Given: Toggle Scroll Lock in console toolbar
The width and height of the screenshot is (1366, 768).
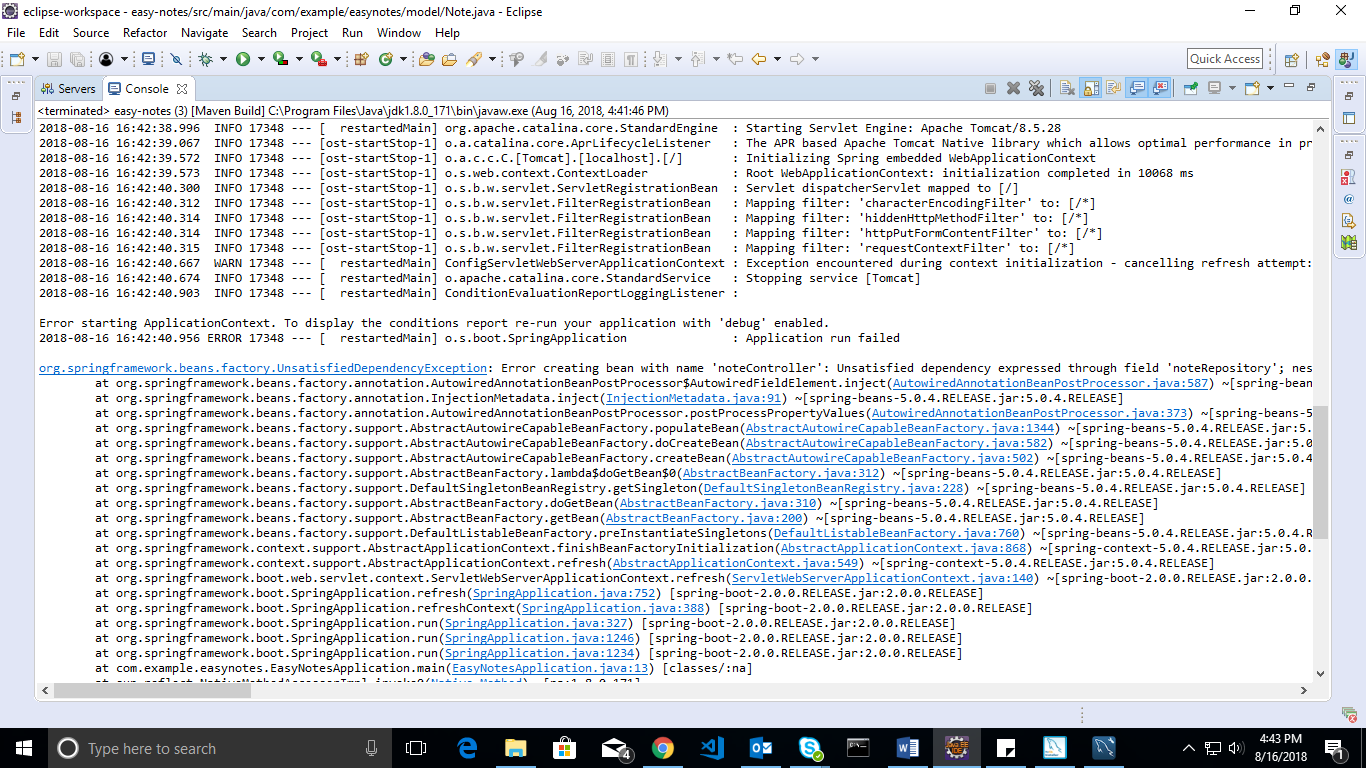Looking at the screenshot, I should click(1090, 88).
